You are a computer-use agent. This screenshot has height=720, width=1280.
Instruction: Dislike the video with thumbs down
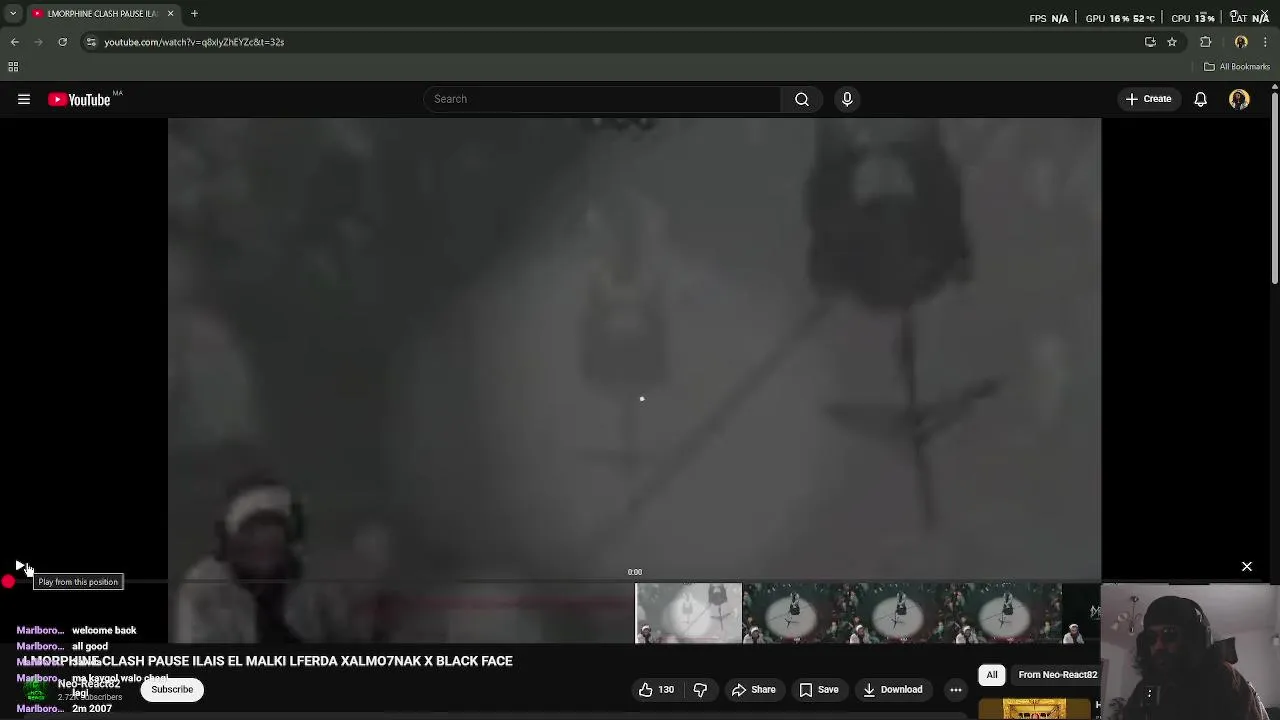700,689
